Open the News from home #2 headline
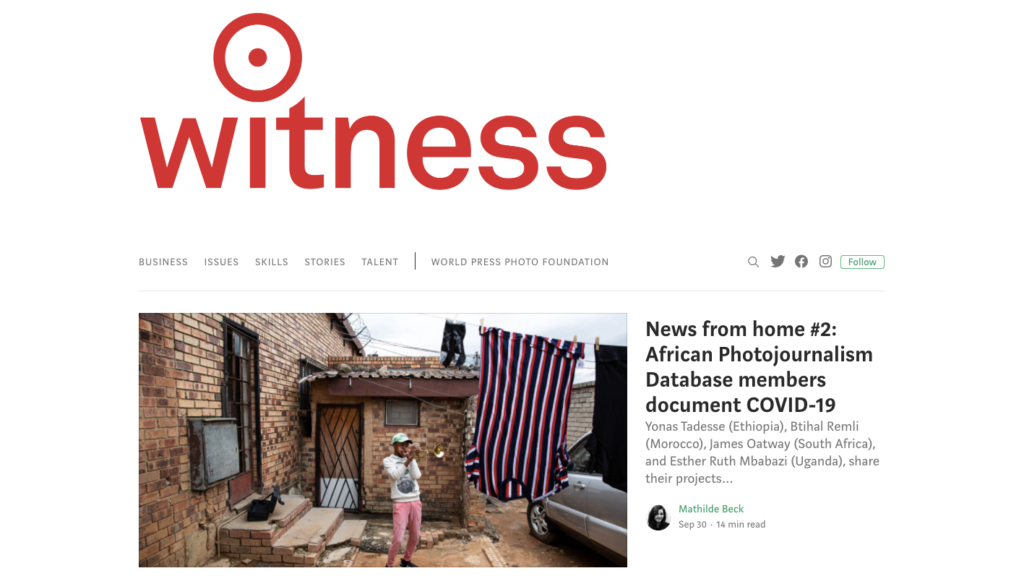The height and width of the screenshot is (576, 1024). [759, 366]
